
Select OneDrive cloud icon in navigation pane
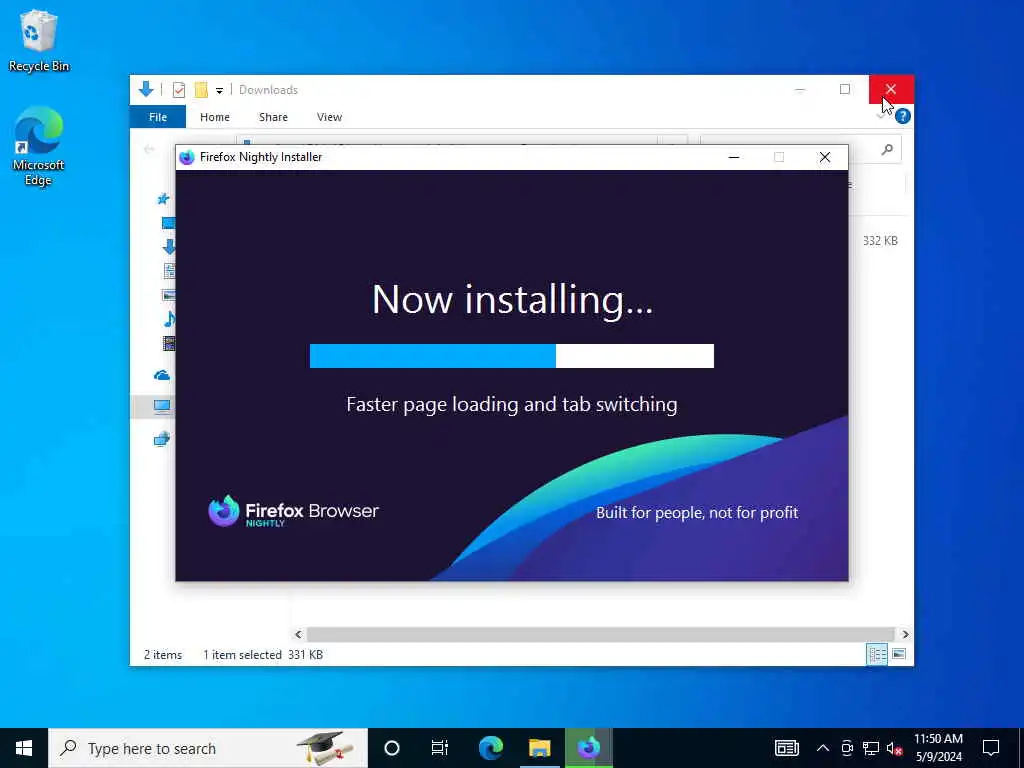pyautogui.click(x=162, y=375)
